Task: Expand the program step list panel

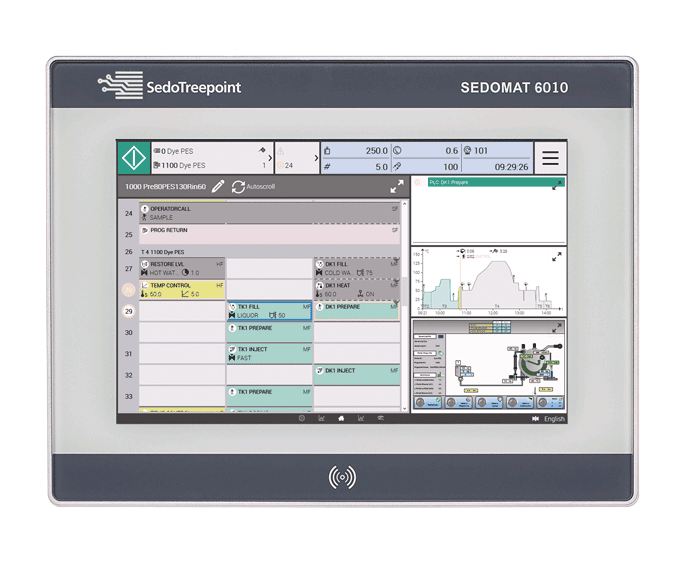Action: (x=397, y=187)
